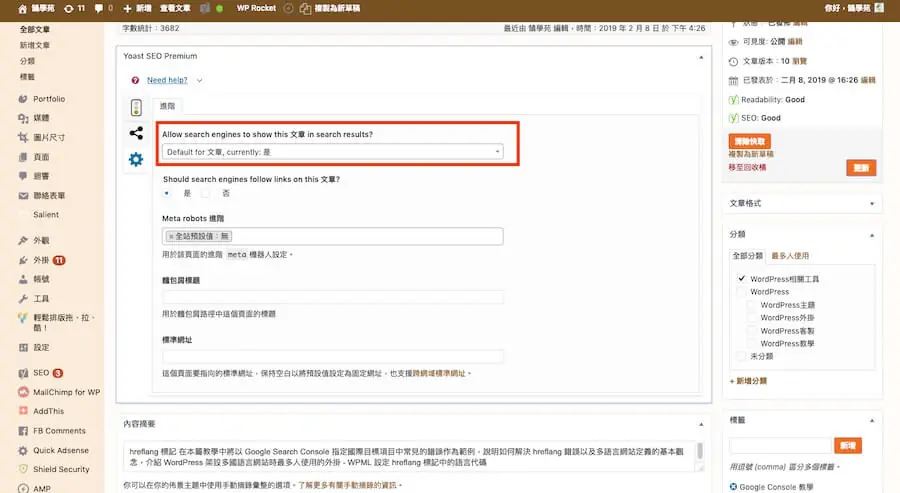Check the 未分類 uncategorized category
900x493 pixels.
coord(742,356)
